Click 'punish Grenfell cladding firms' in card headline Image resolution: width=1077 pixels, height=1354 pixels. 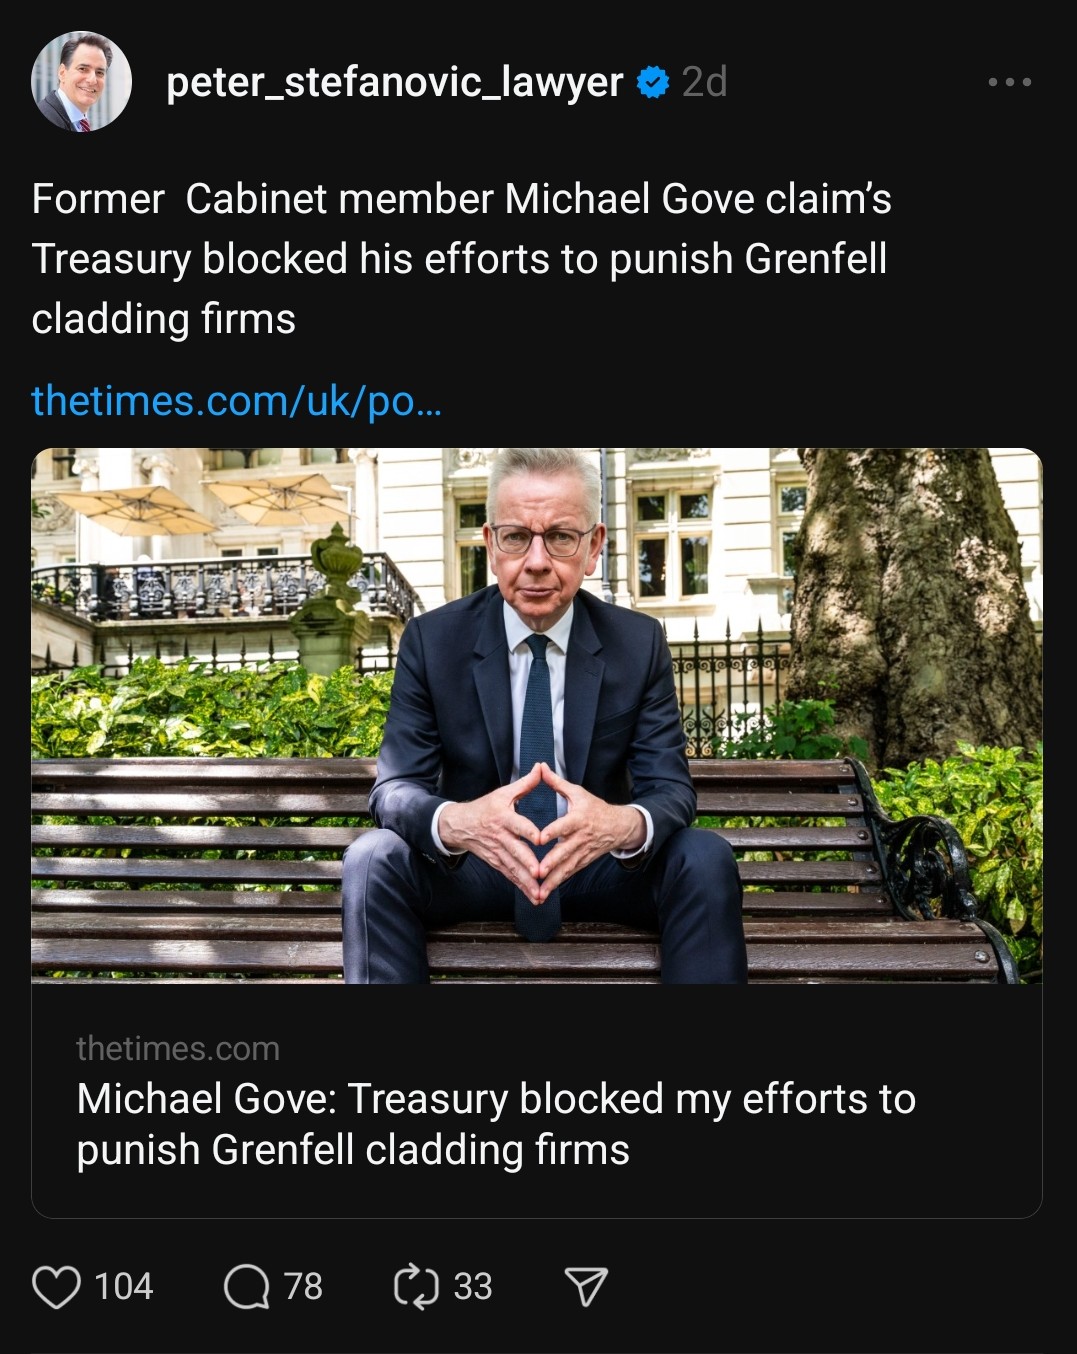[353, 1150]
